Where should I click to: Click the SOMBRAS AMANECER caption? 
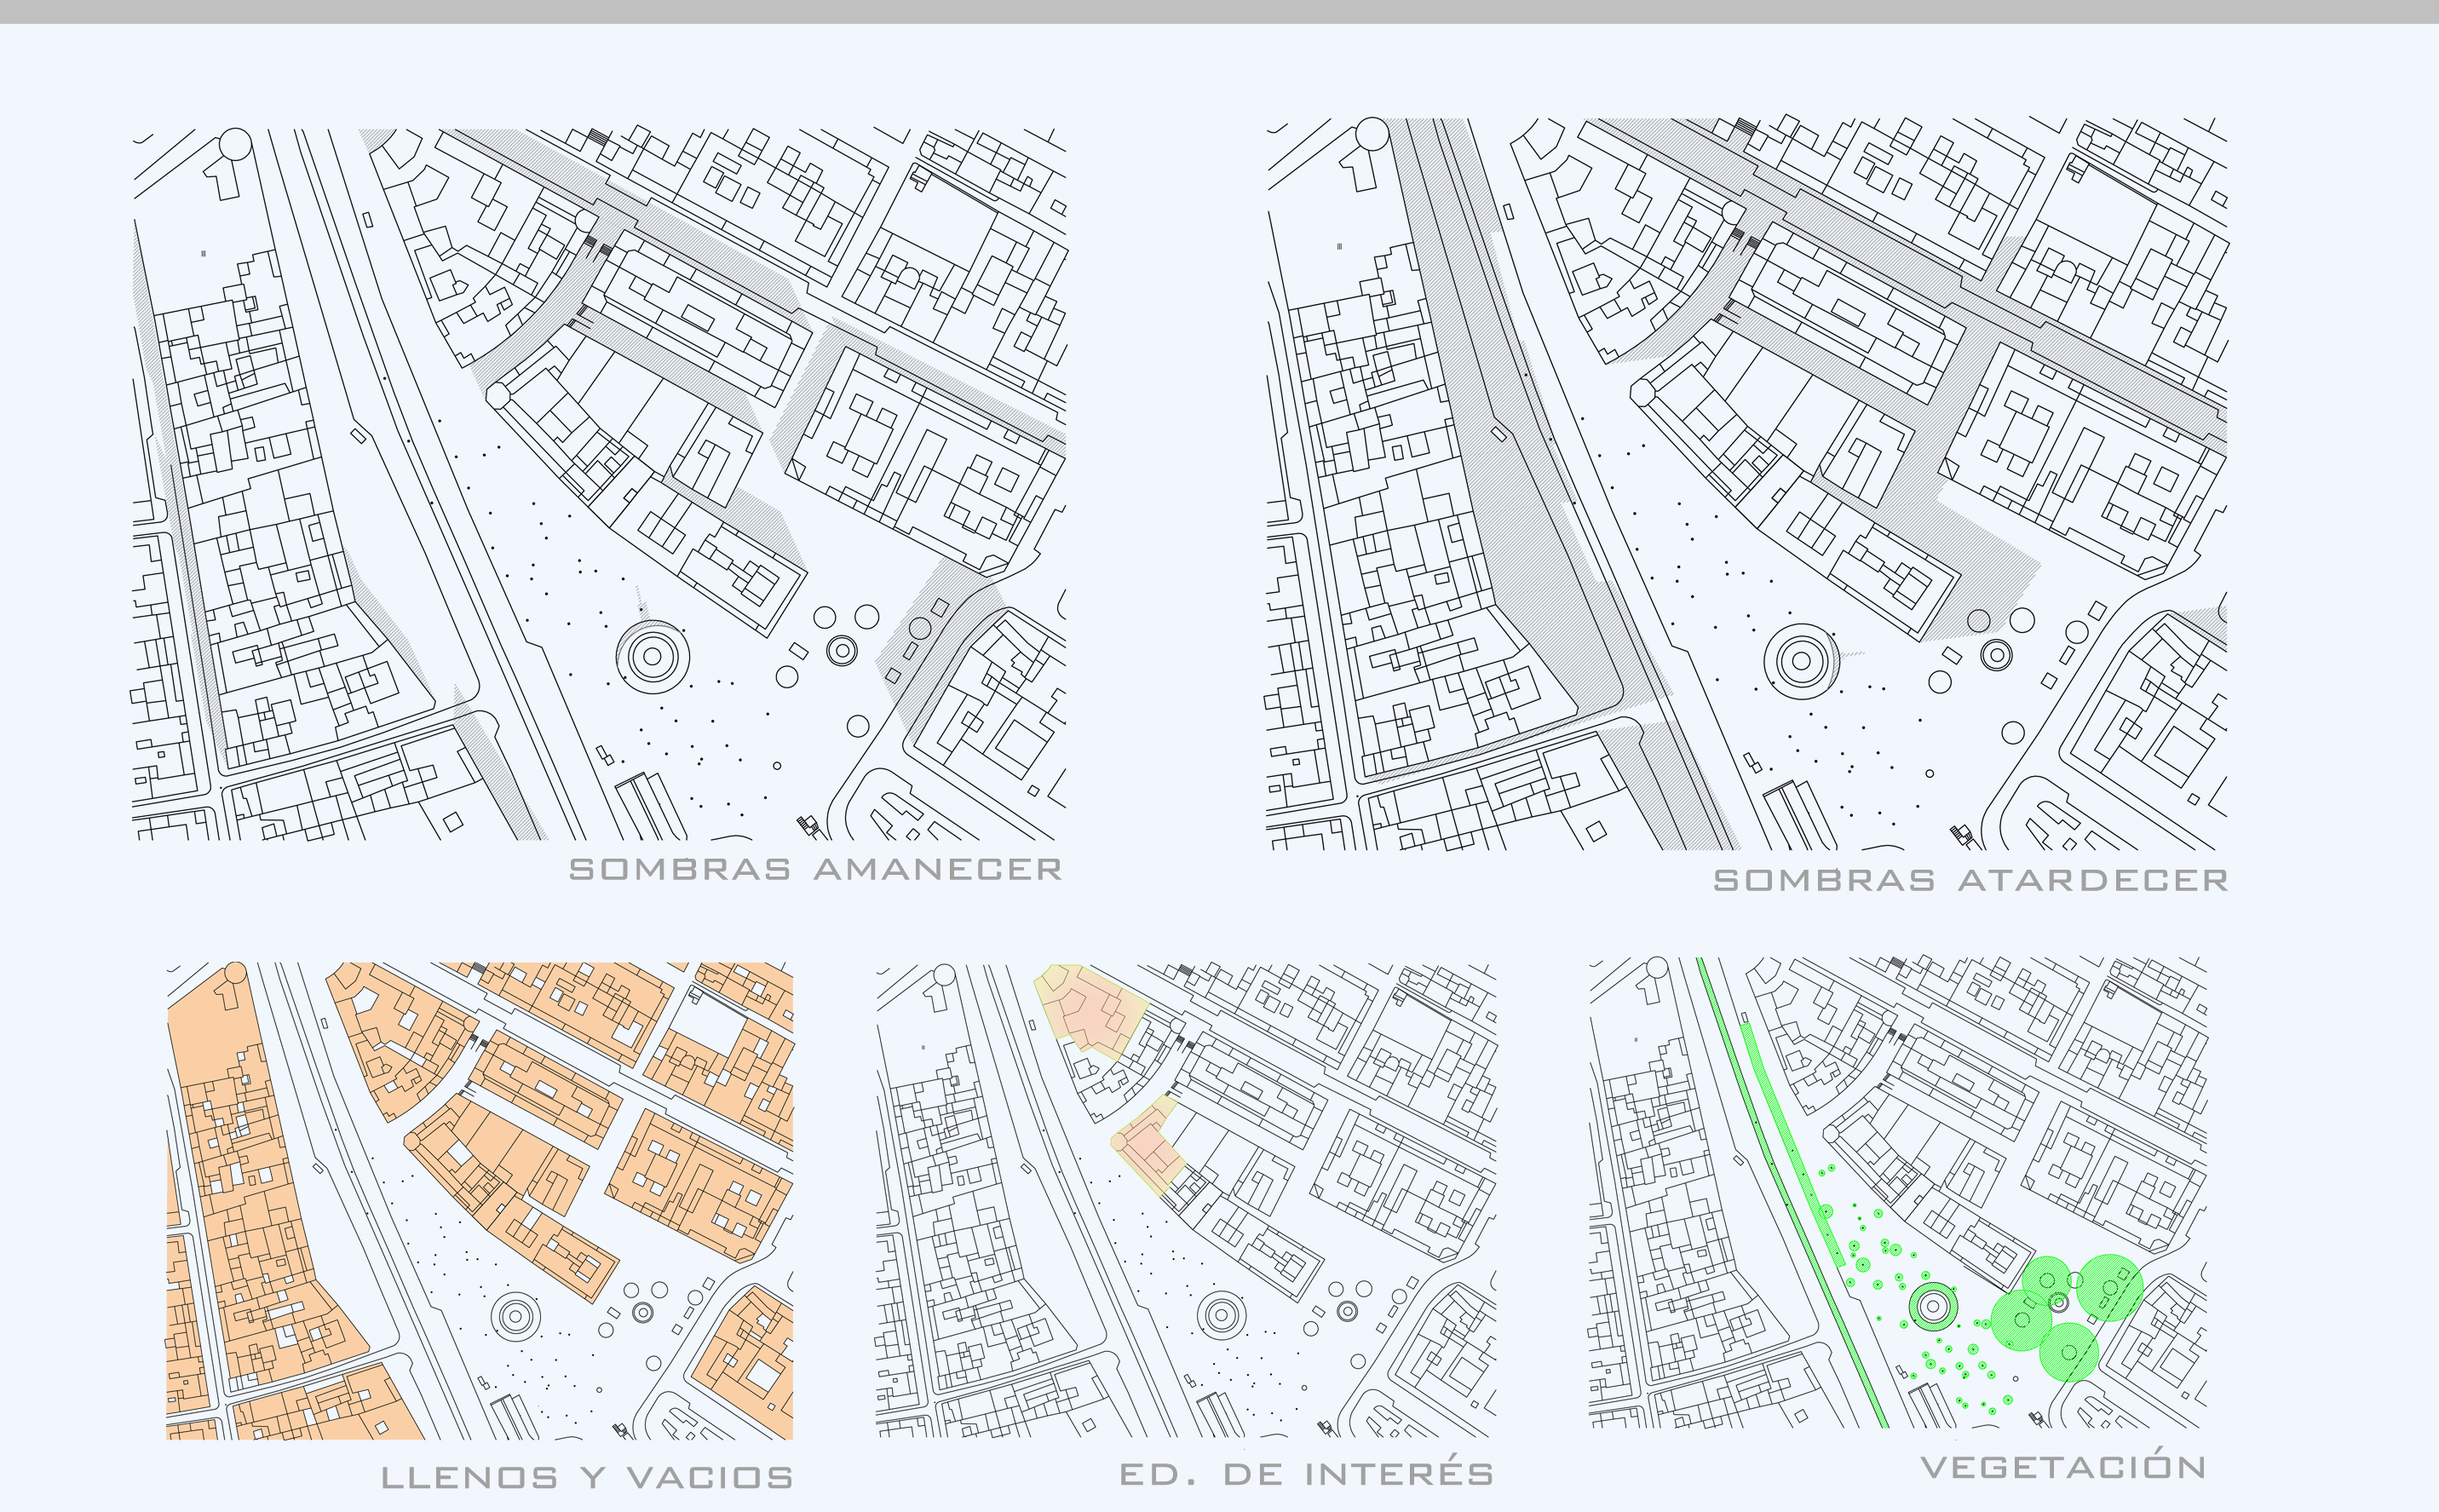(815, 869)
